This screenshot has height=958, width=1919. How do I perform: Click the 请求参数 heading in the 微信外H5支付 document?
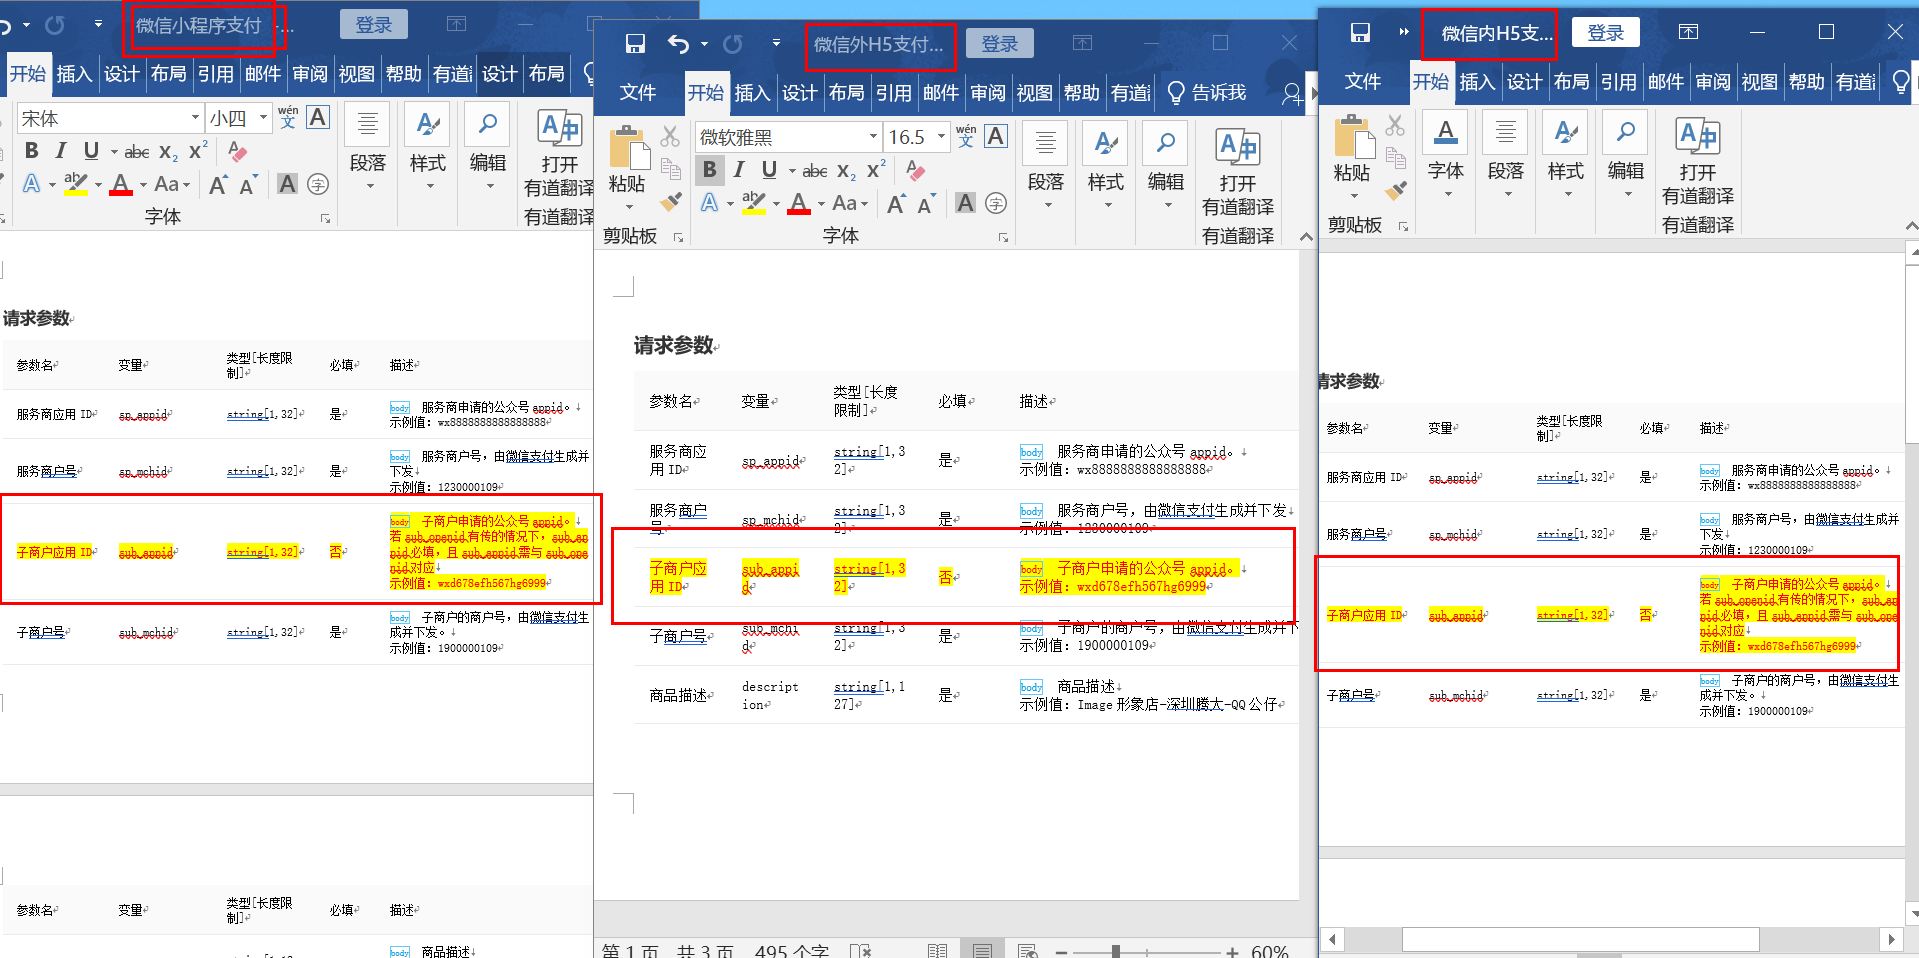point(675,346)
